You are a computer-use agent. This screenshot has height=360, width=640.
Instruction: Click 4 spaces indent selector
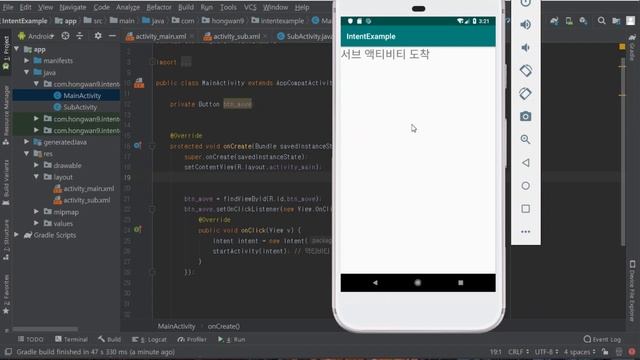click(x=580, y=351)
